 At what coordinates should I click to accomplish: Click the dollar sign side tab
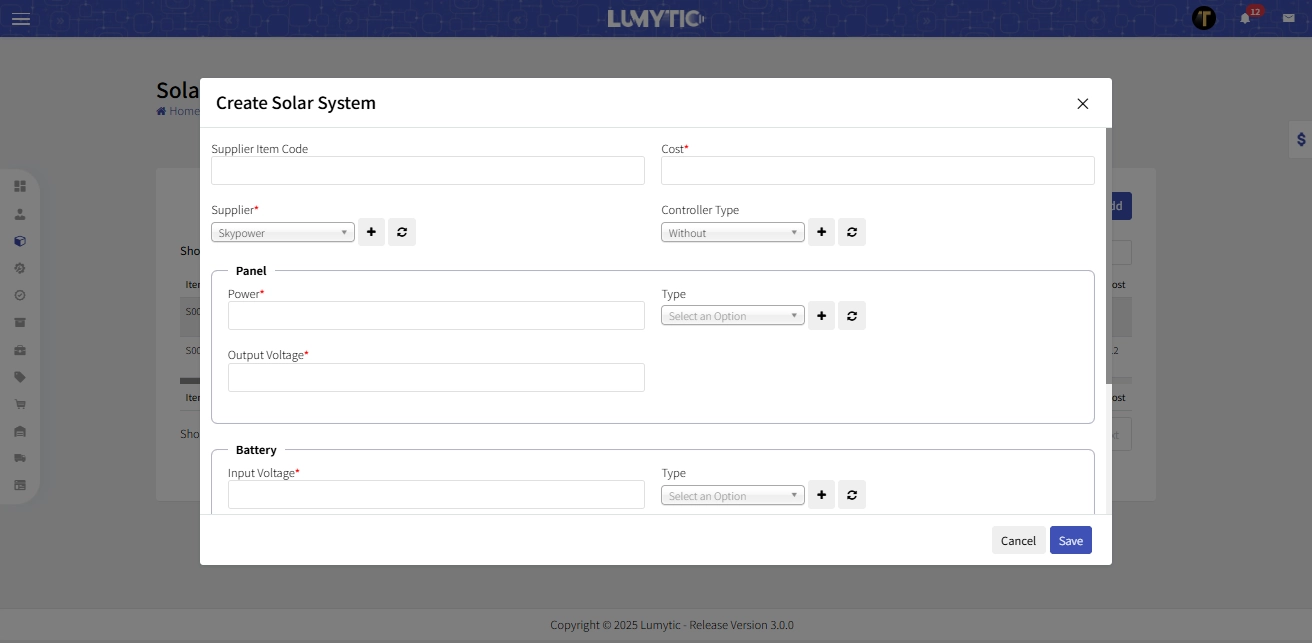1300,140
